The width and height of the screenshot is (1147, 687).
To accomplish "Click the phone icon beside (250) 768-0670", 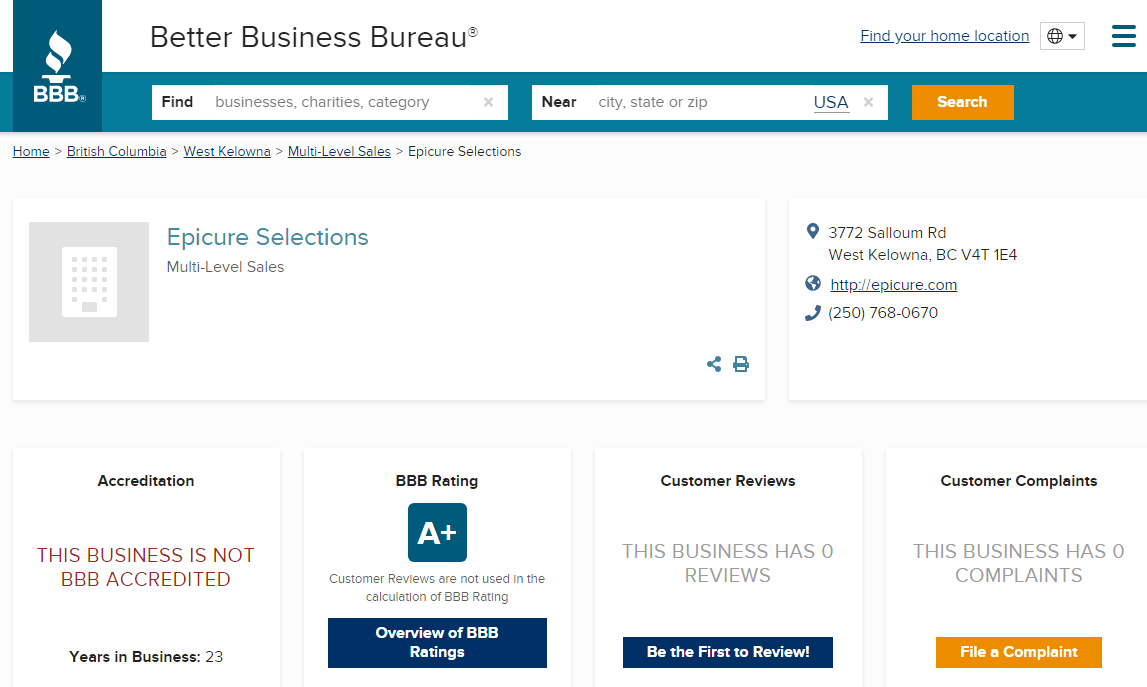I will pyautogui.click(x=813, y=313).
